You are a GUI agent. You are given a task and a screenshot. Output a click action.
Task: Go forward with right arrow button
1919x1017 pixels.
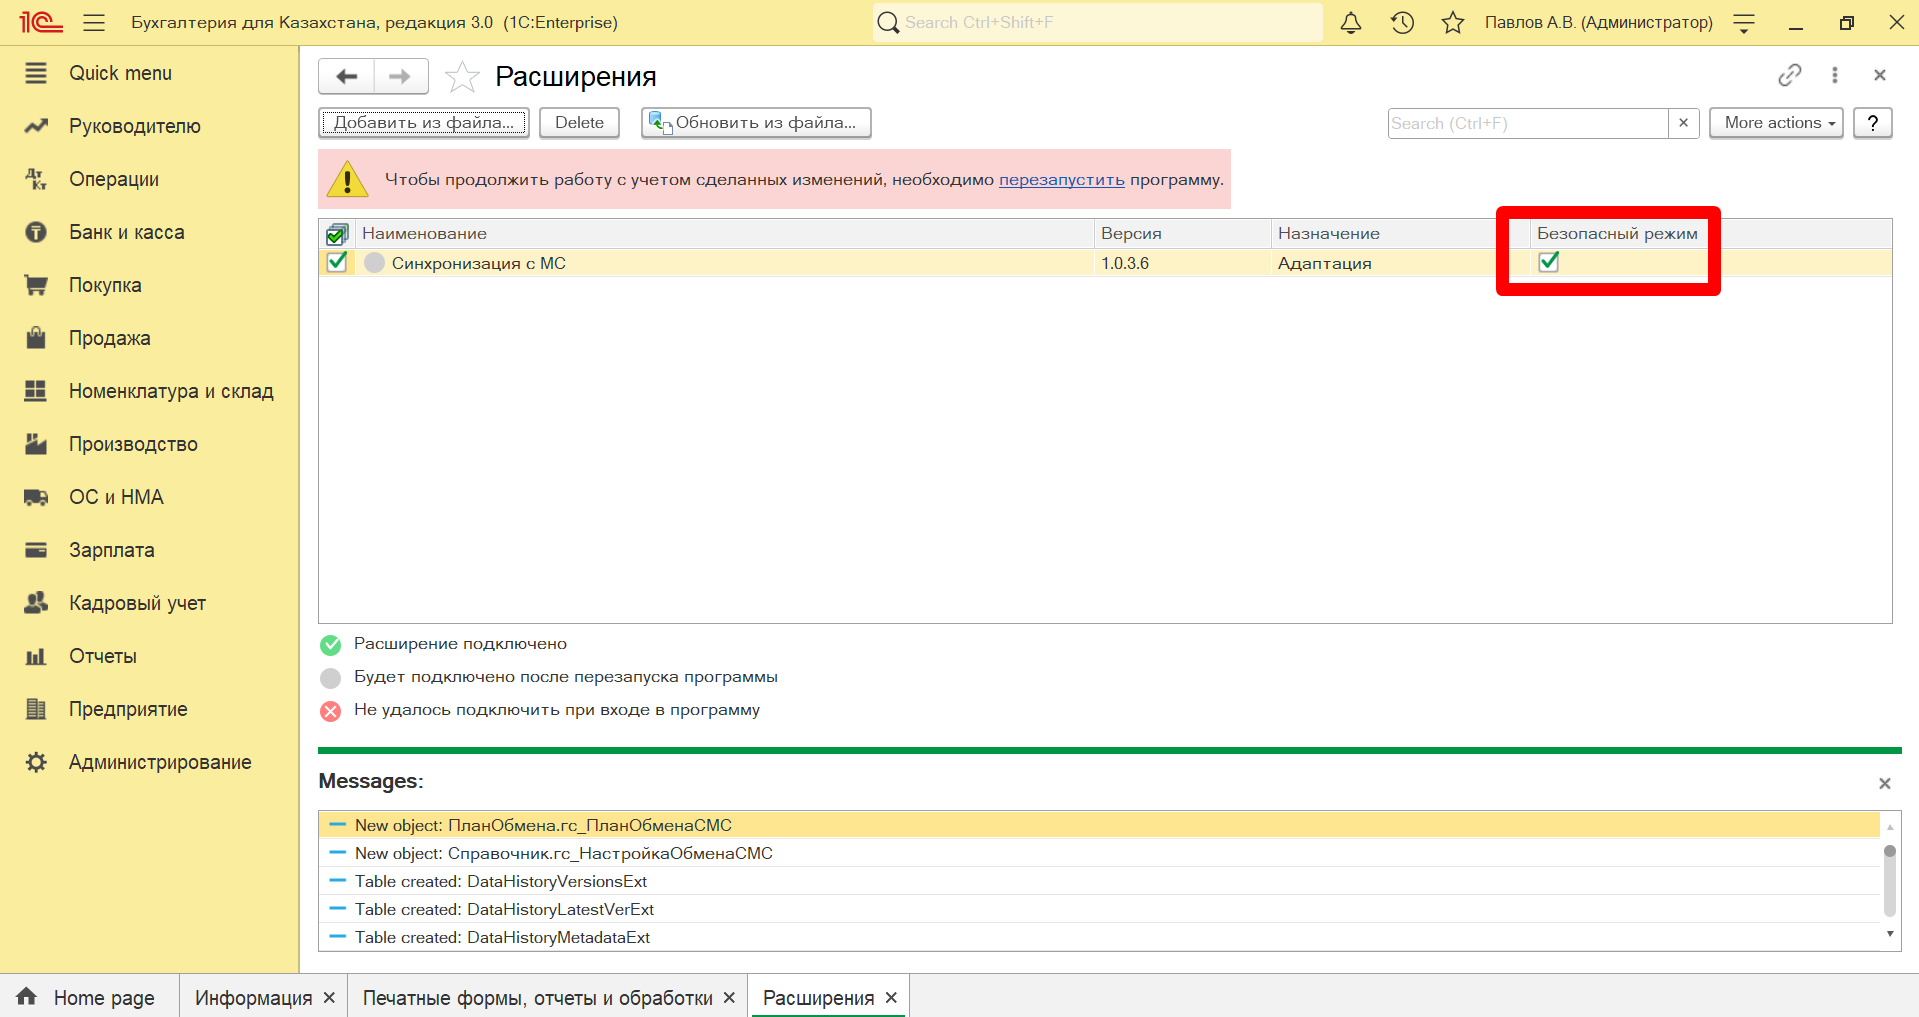401,76
